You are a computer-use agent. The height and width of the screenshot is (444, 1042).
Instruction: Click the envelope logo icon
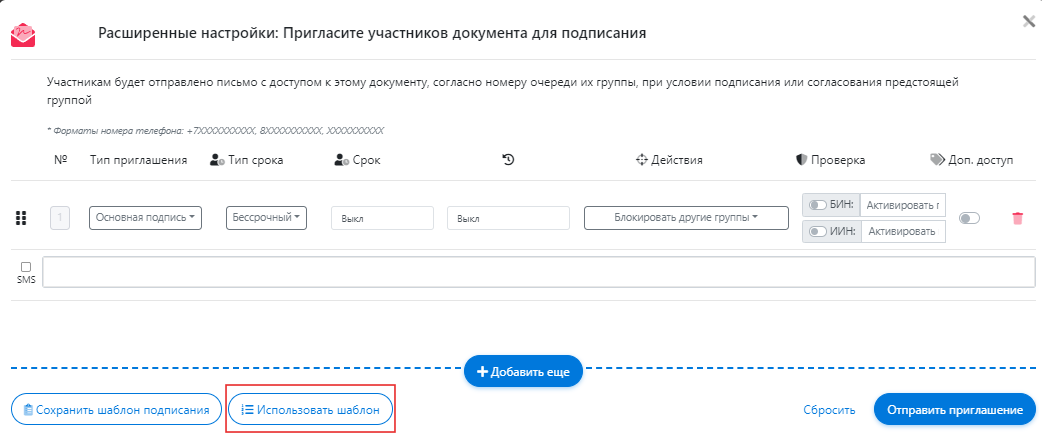coord(22,35)
